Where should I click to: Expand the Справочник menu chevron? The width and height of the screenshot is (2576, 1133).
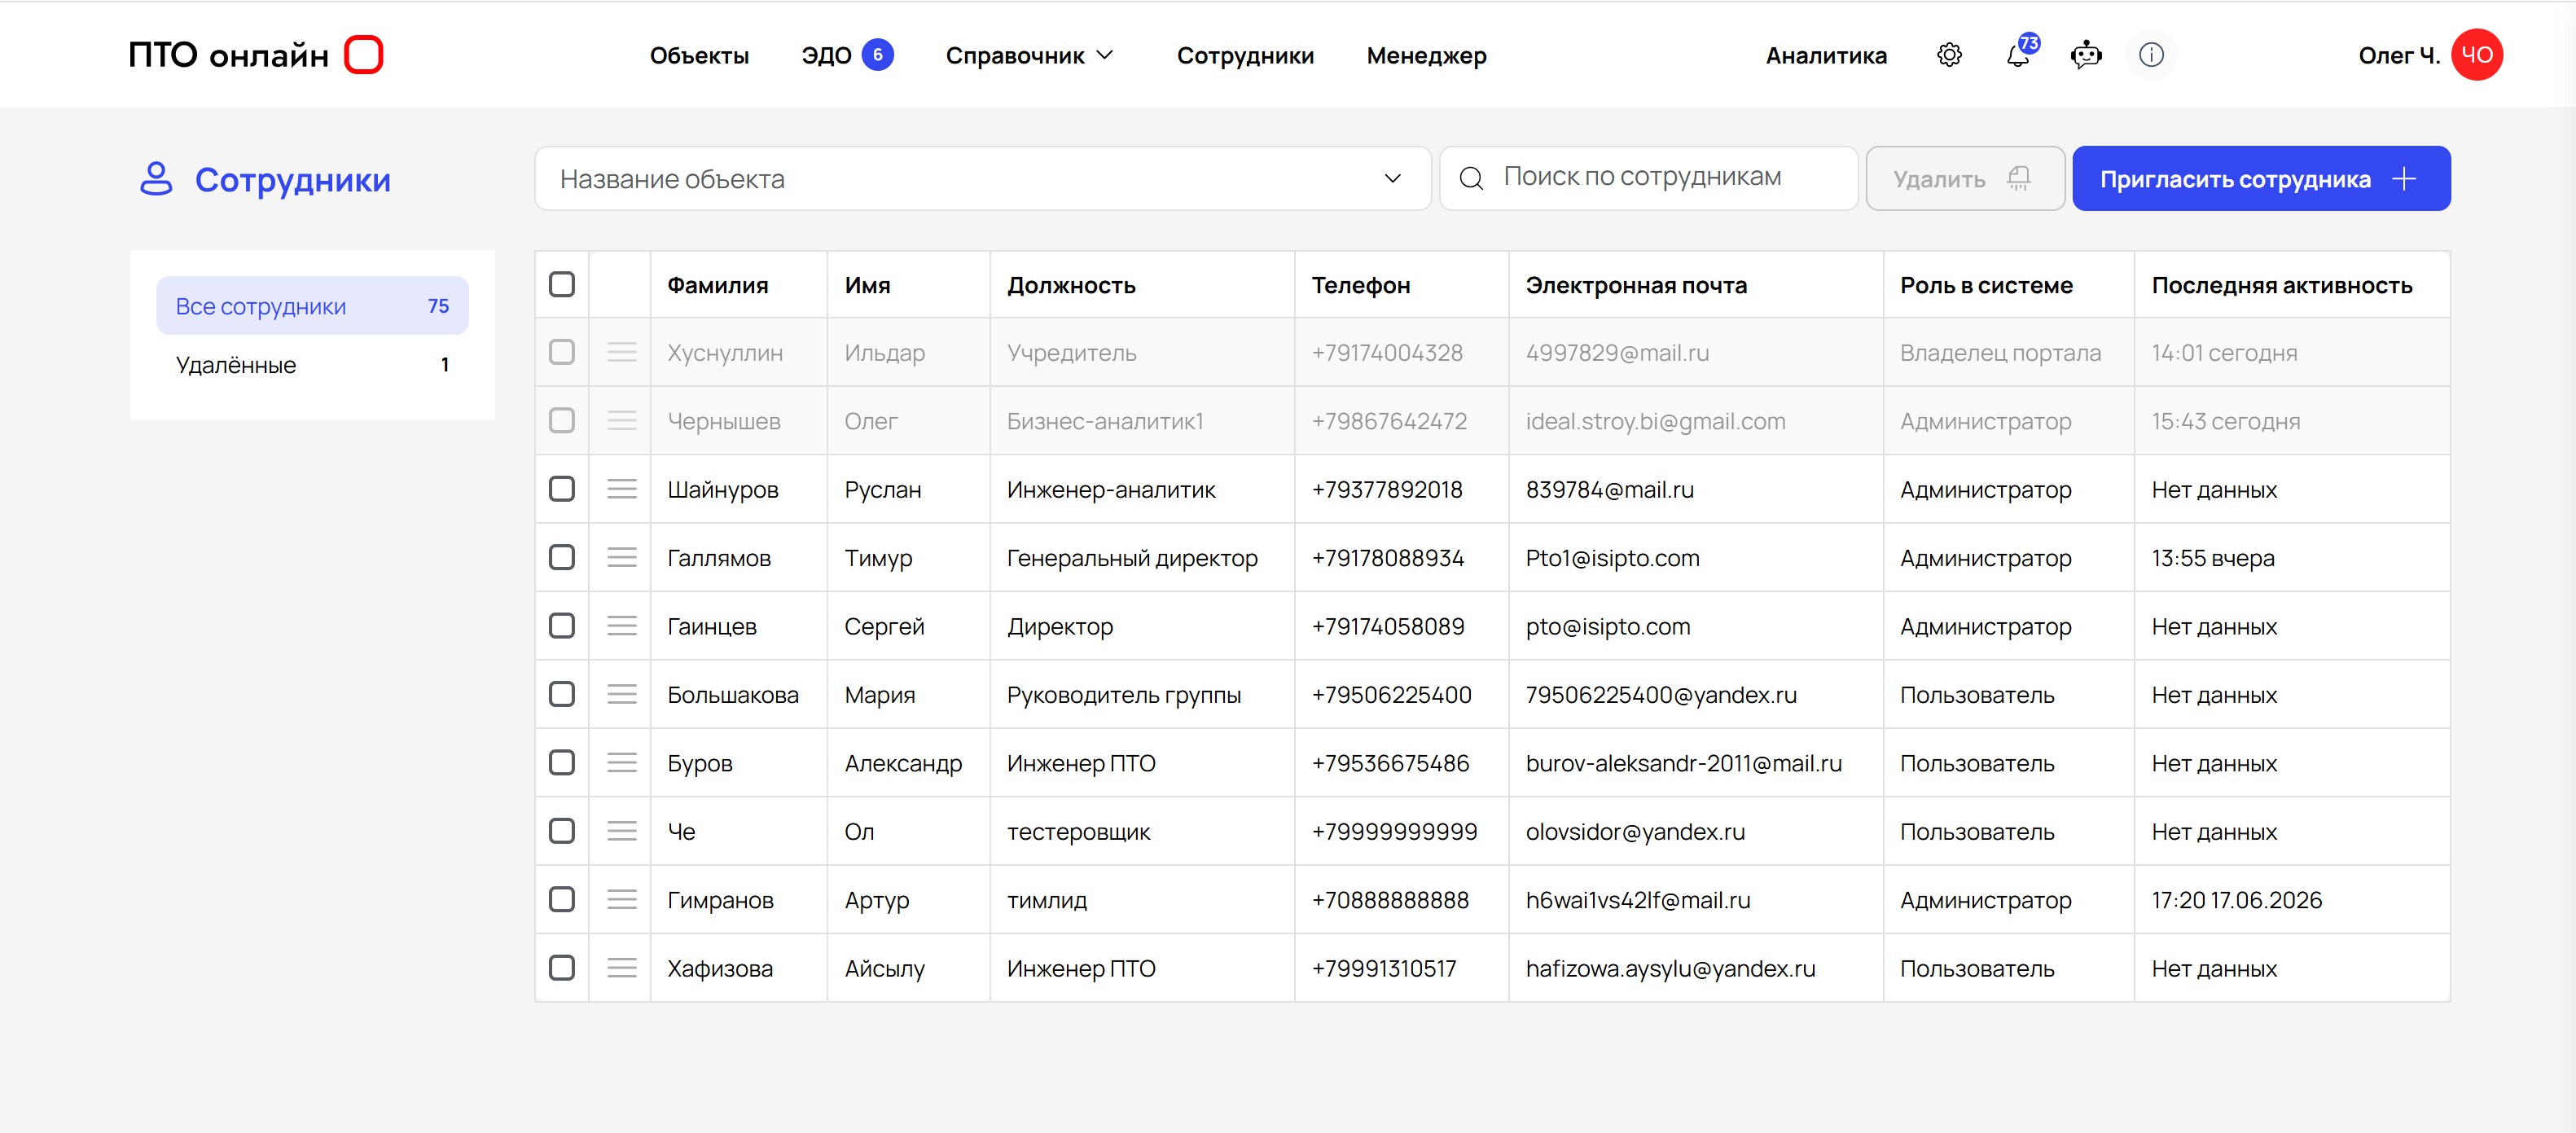click(x=1105, y=55)
